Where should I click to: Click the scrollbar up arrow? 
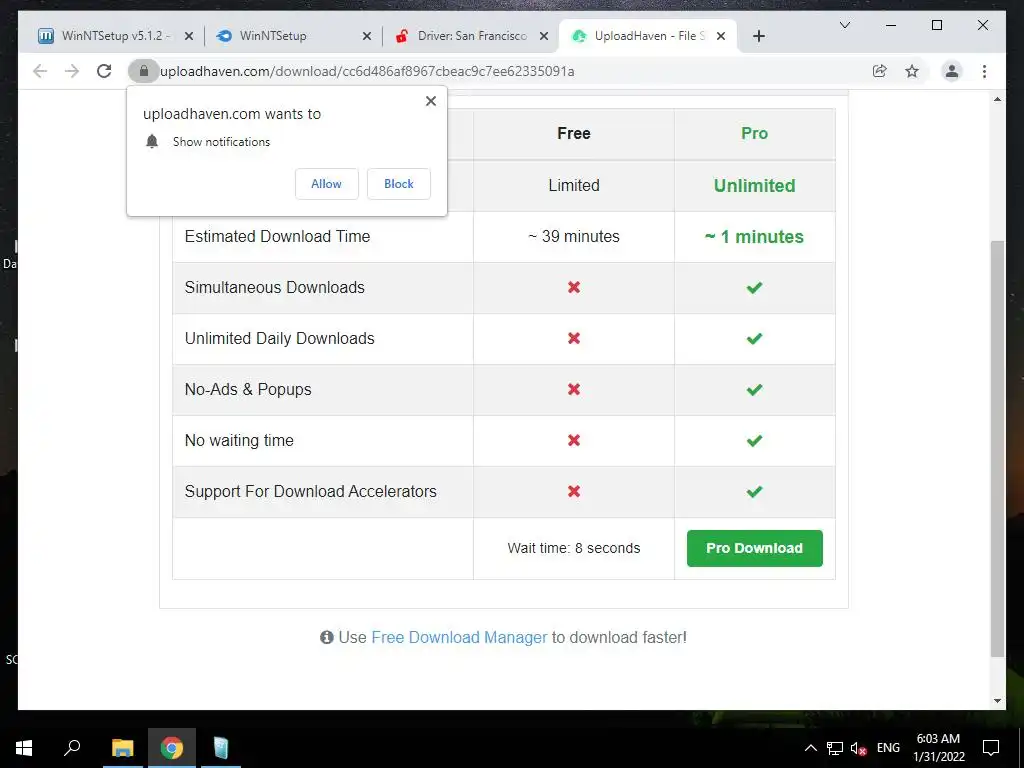point(997,99)
